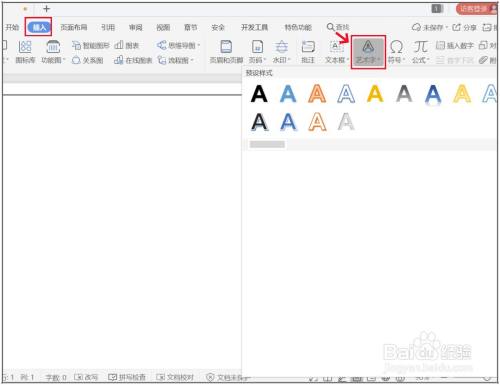Image resolution: width=500 pixels, height=385 pixels.
Task: Click the 分享 share button
Action: click(464, 27)
